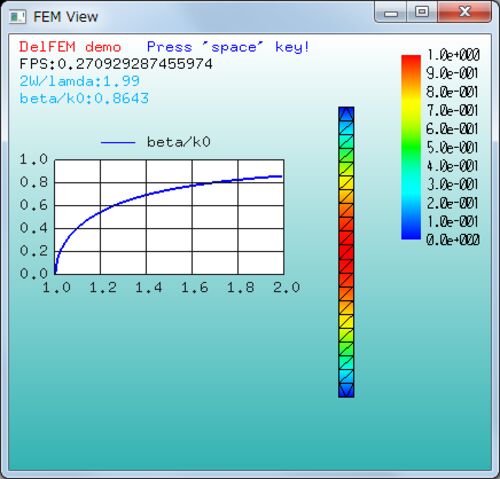Click the beta/k0:0.8643 value
Screen dimensions: 500x479
(84, 98)
